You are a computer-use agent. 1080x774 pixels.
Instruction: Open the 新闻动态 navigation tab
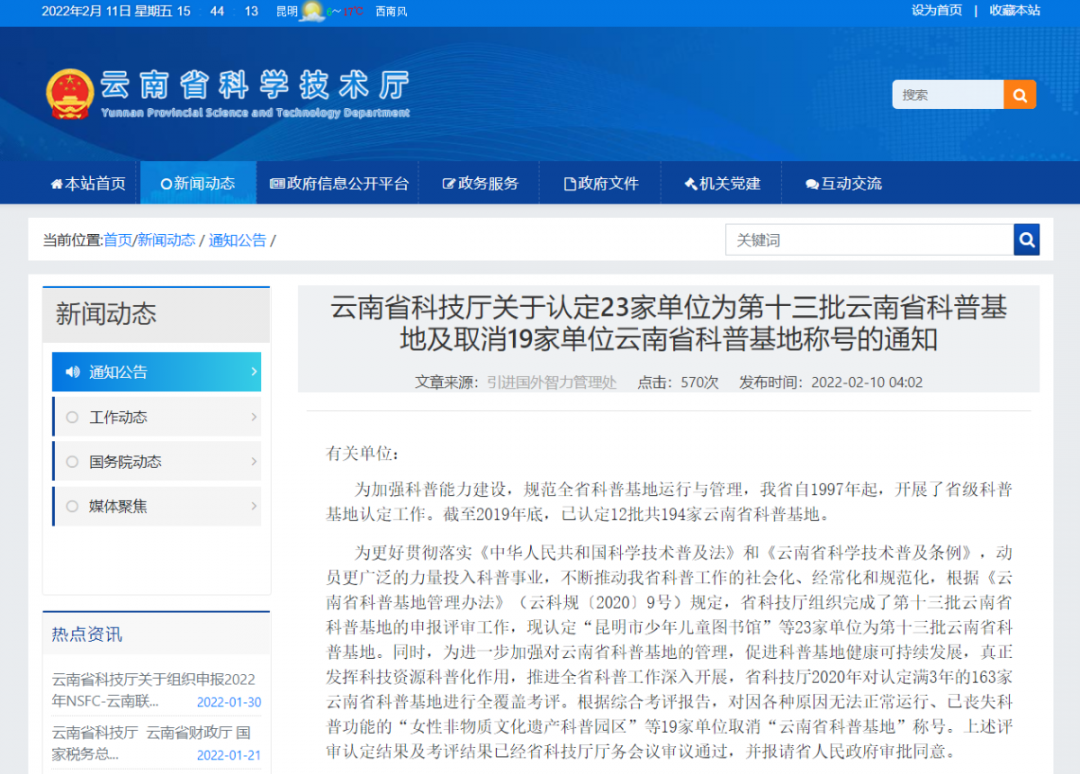tap(198, 184)
